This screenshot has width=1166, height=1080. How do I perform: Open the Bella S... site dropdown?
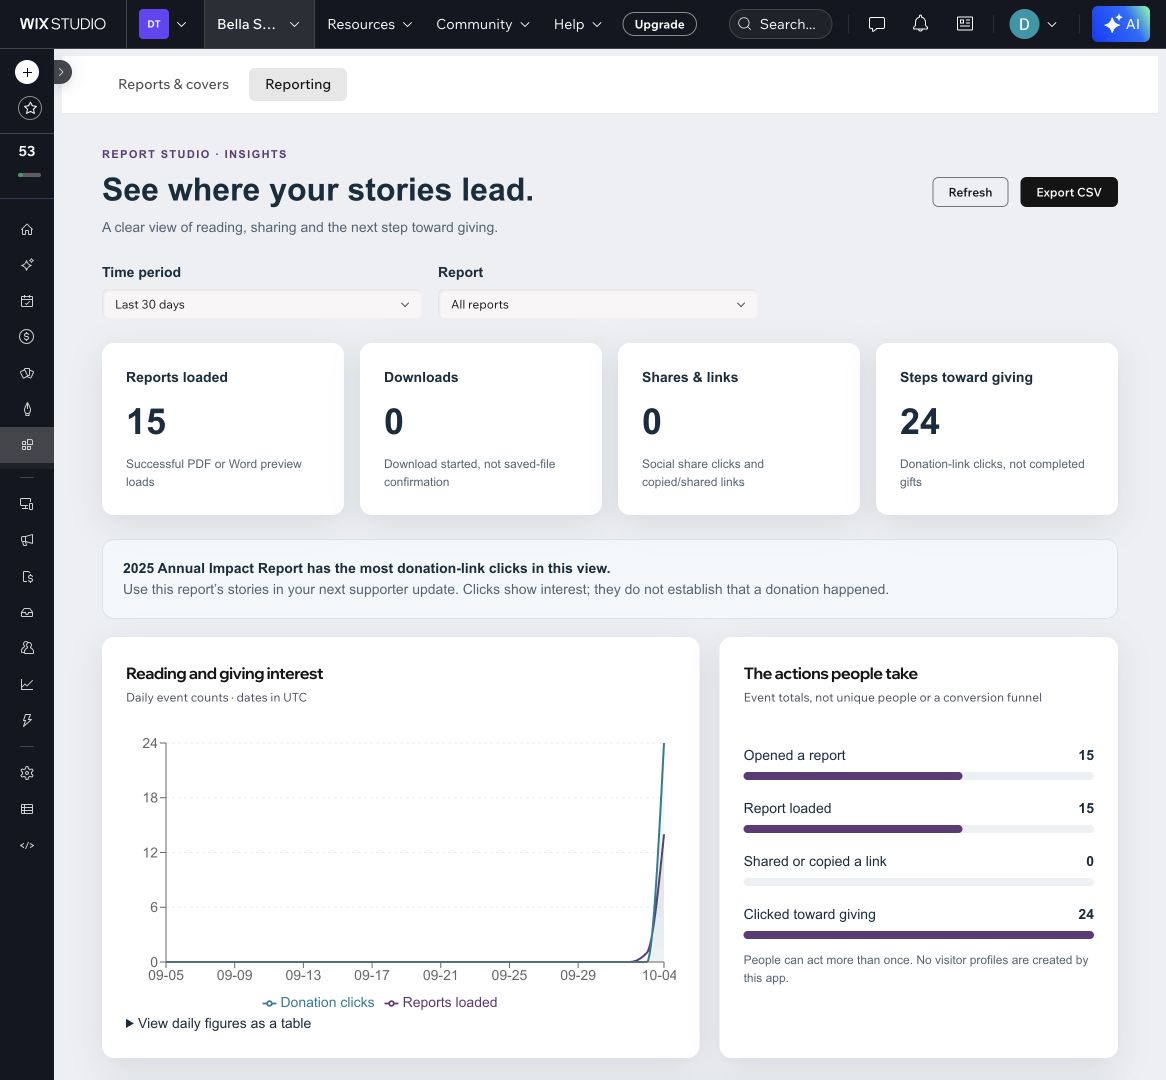click(259, 24)
